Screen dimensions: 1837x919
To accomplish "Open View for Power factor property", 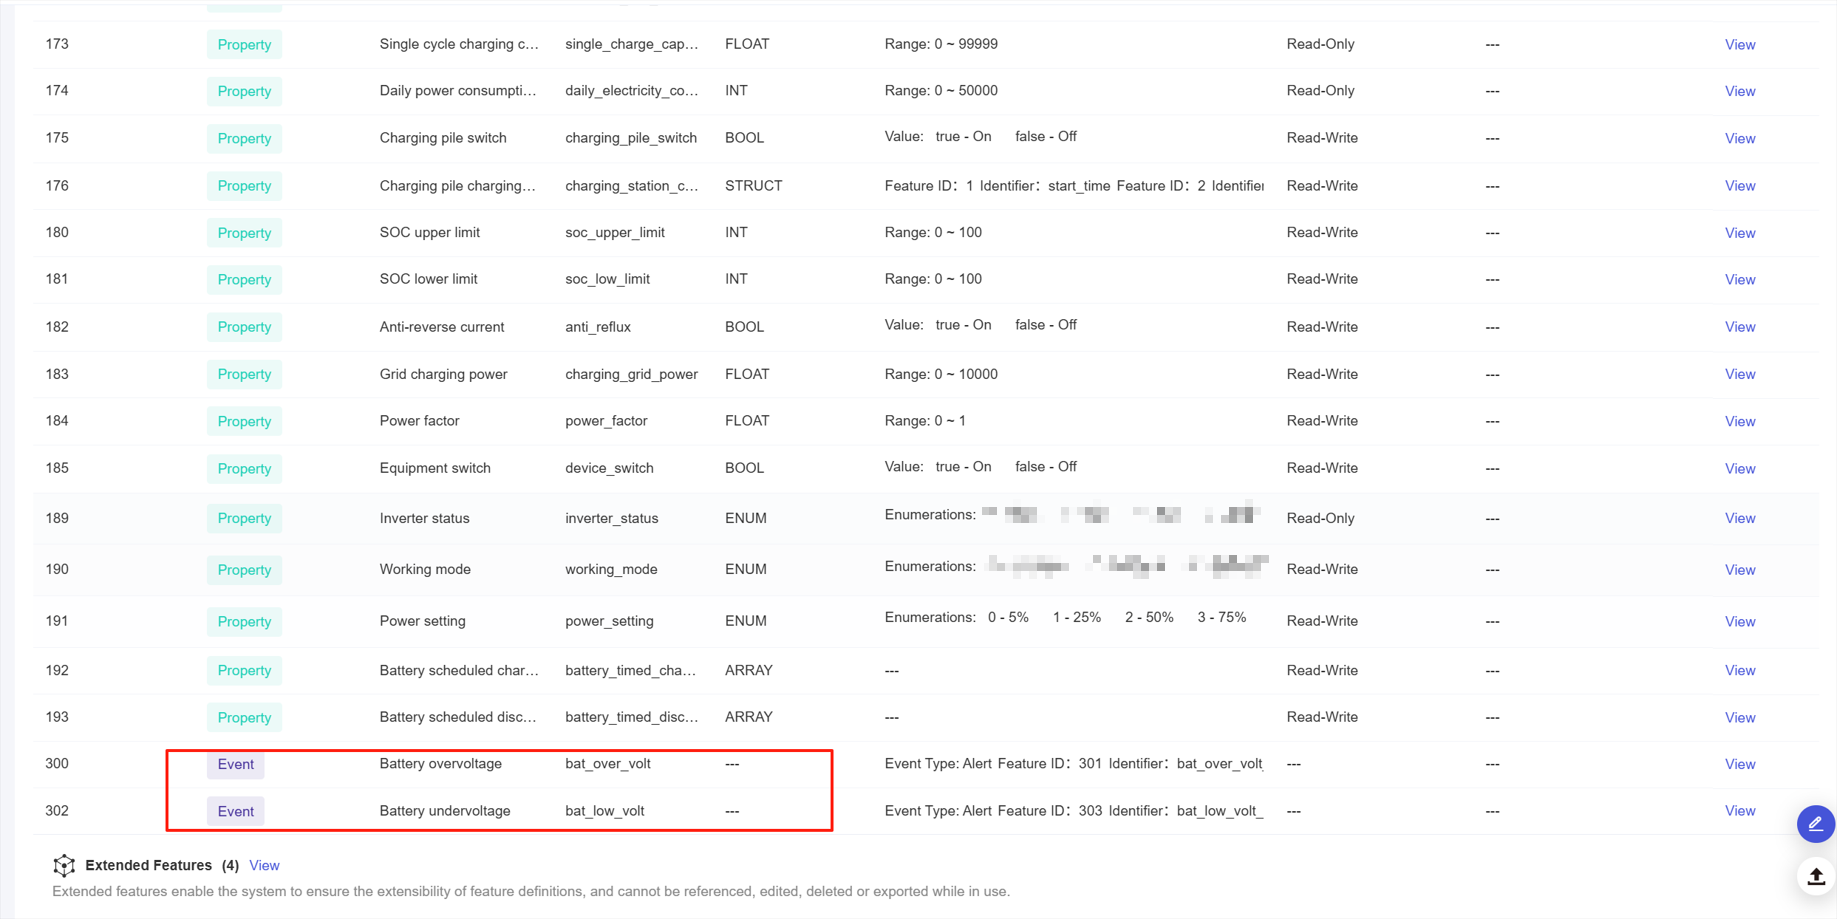I will coord(1739,422).
